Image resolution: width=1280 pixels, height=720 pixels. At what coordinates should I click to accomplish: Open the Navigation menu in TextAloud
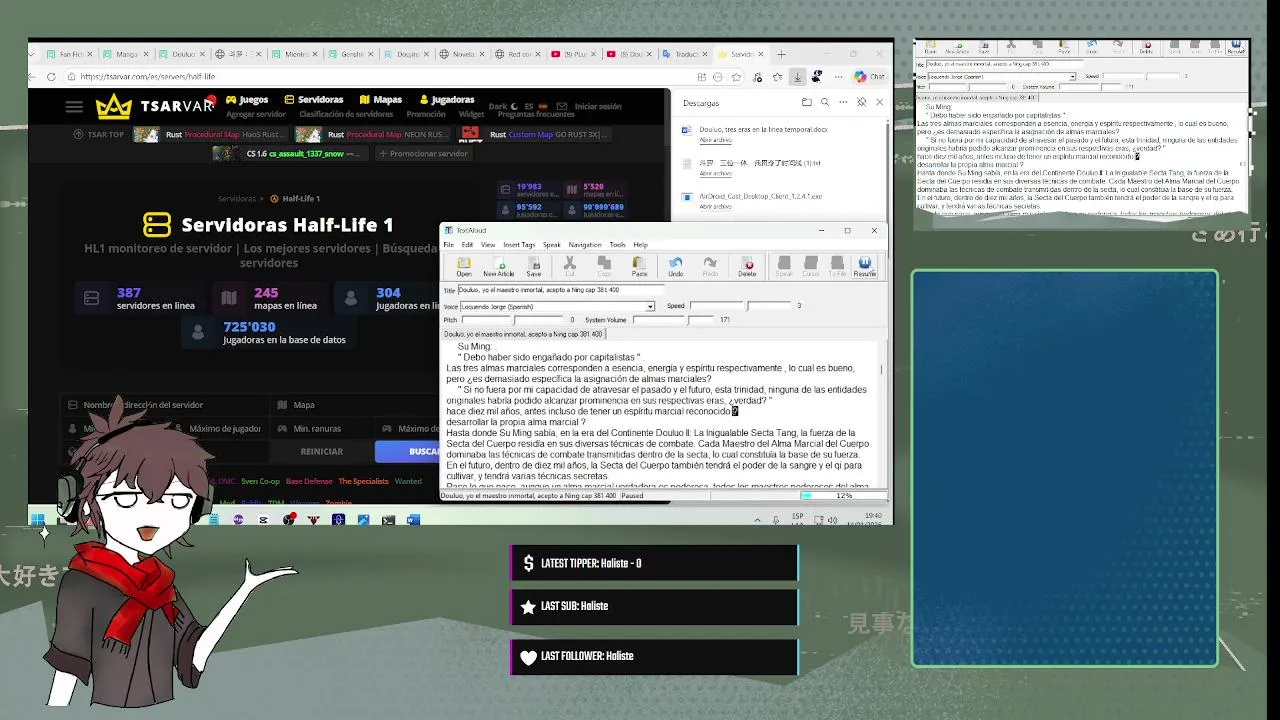click(x=585, y=245)
